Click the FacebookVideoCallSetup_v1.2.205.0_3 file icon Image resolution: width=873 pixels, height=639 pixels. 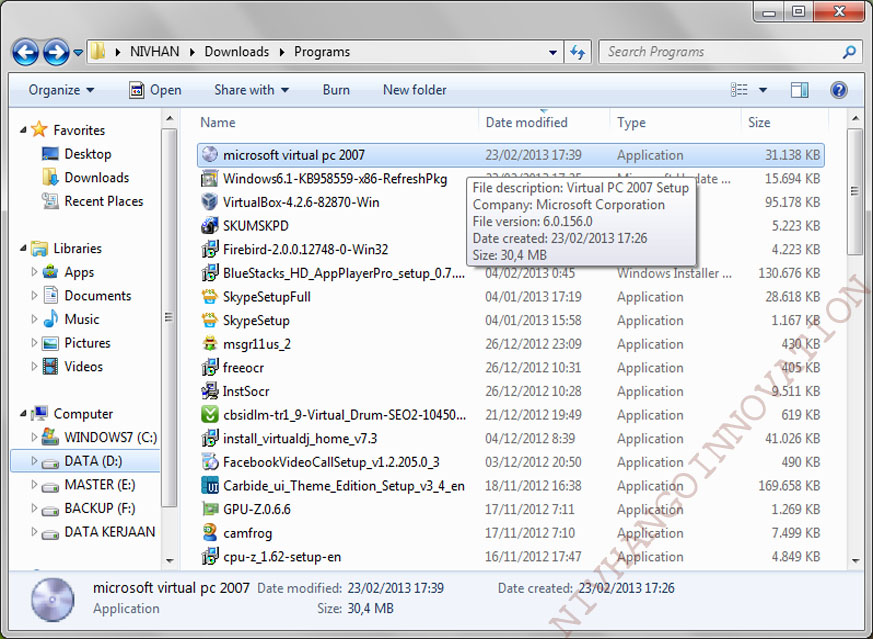209,462
